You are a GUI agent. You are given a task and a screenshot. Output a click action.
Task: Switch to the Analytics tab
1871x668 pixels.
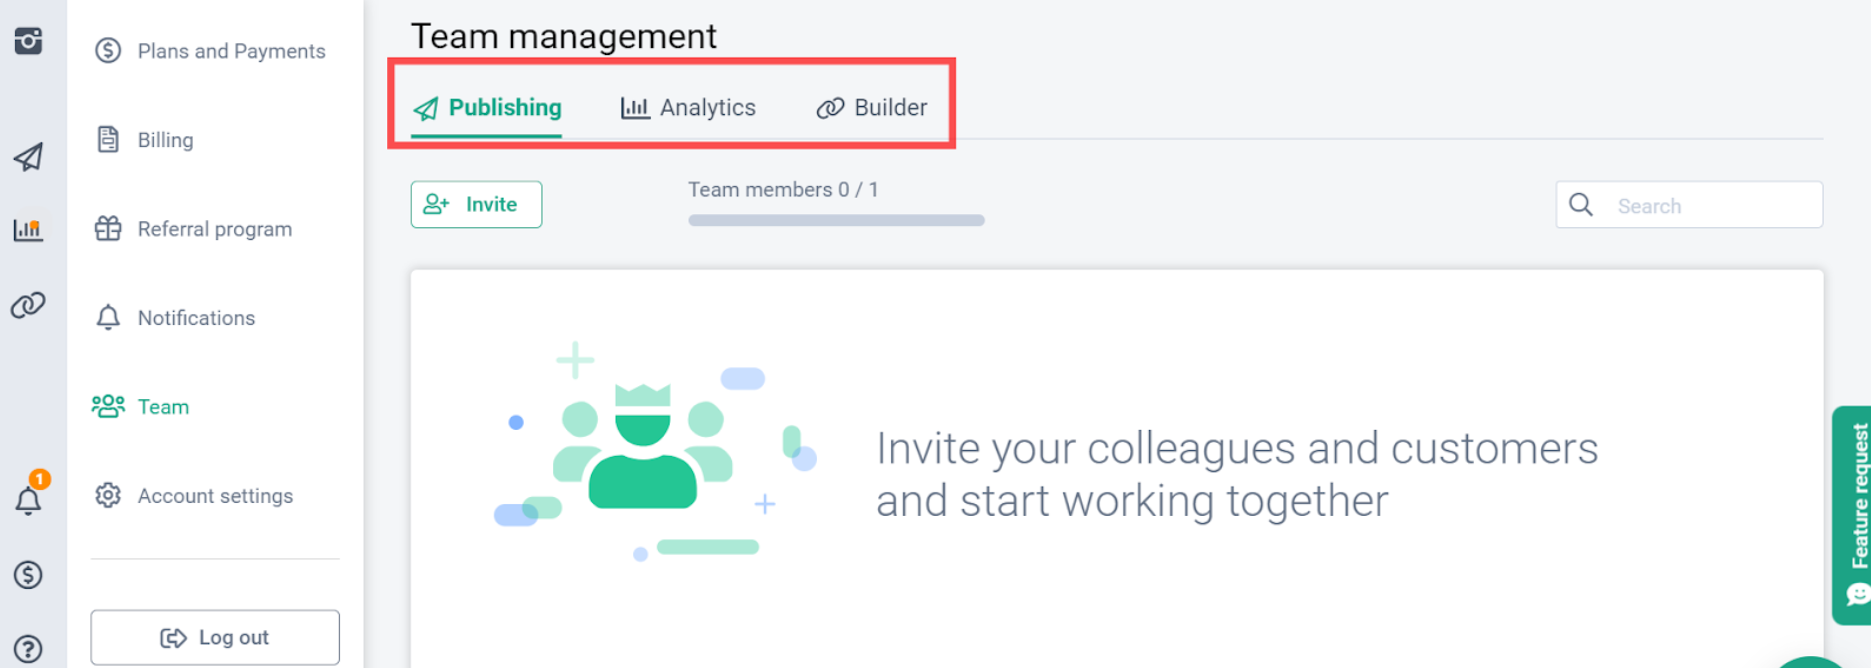click(688, 108)
